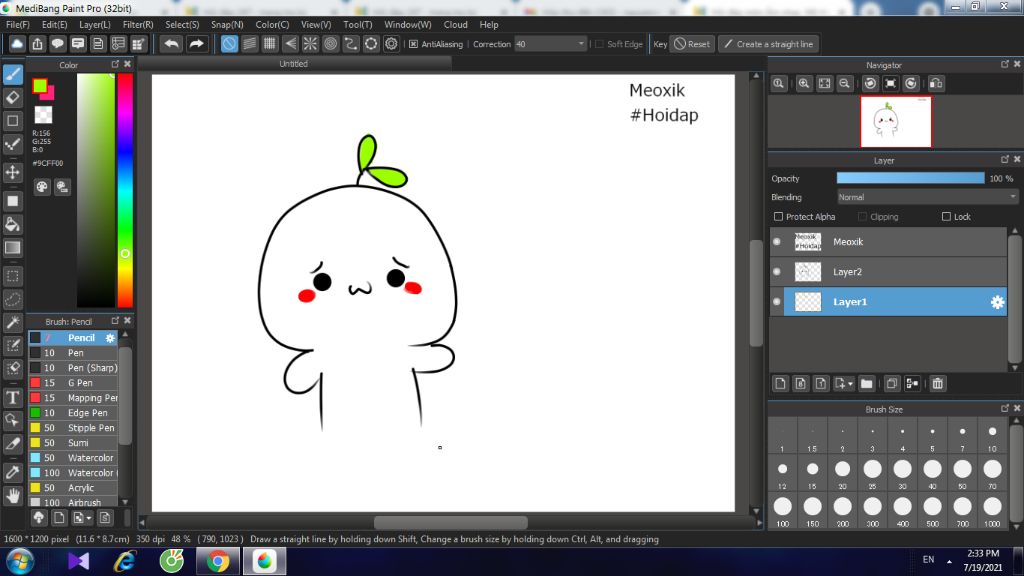Open Google Chrome from the taskbar
Viewport: 1024px width, 576px height.
tap(218, 562)
